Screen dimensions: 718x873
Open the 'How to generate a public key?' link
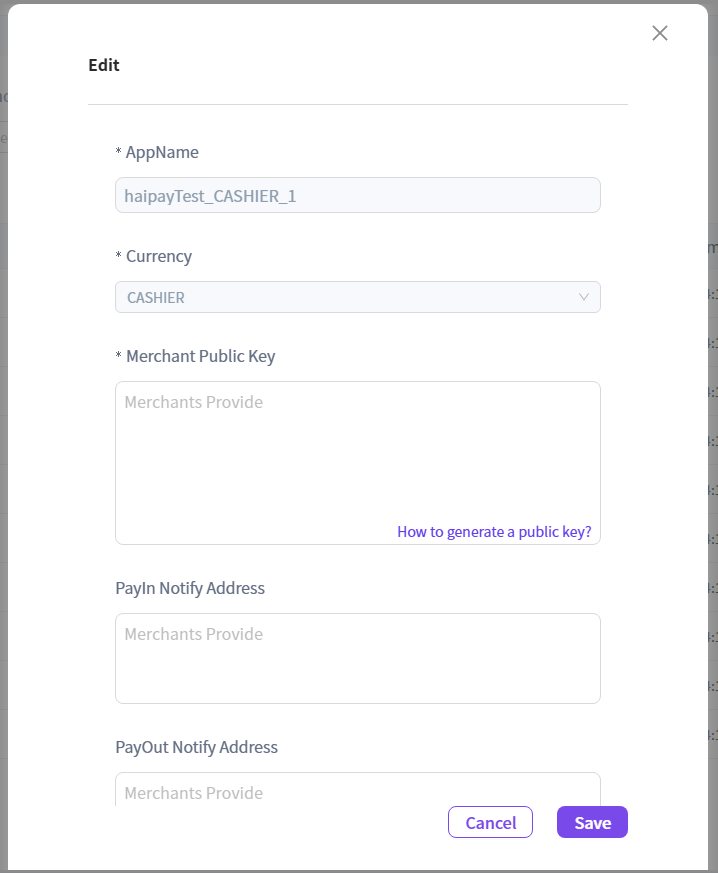click(x=494, y=532)
